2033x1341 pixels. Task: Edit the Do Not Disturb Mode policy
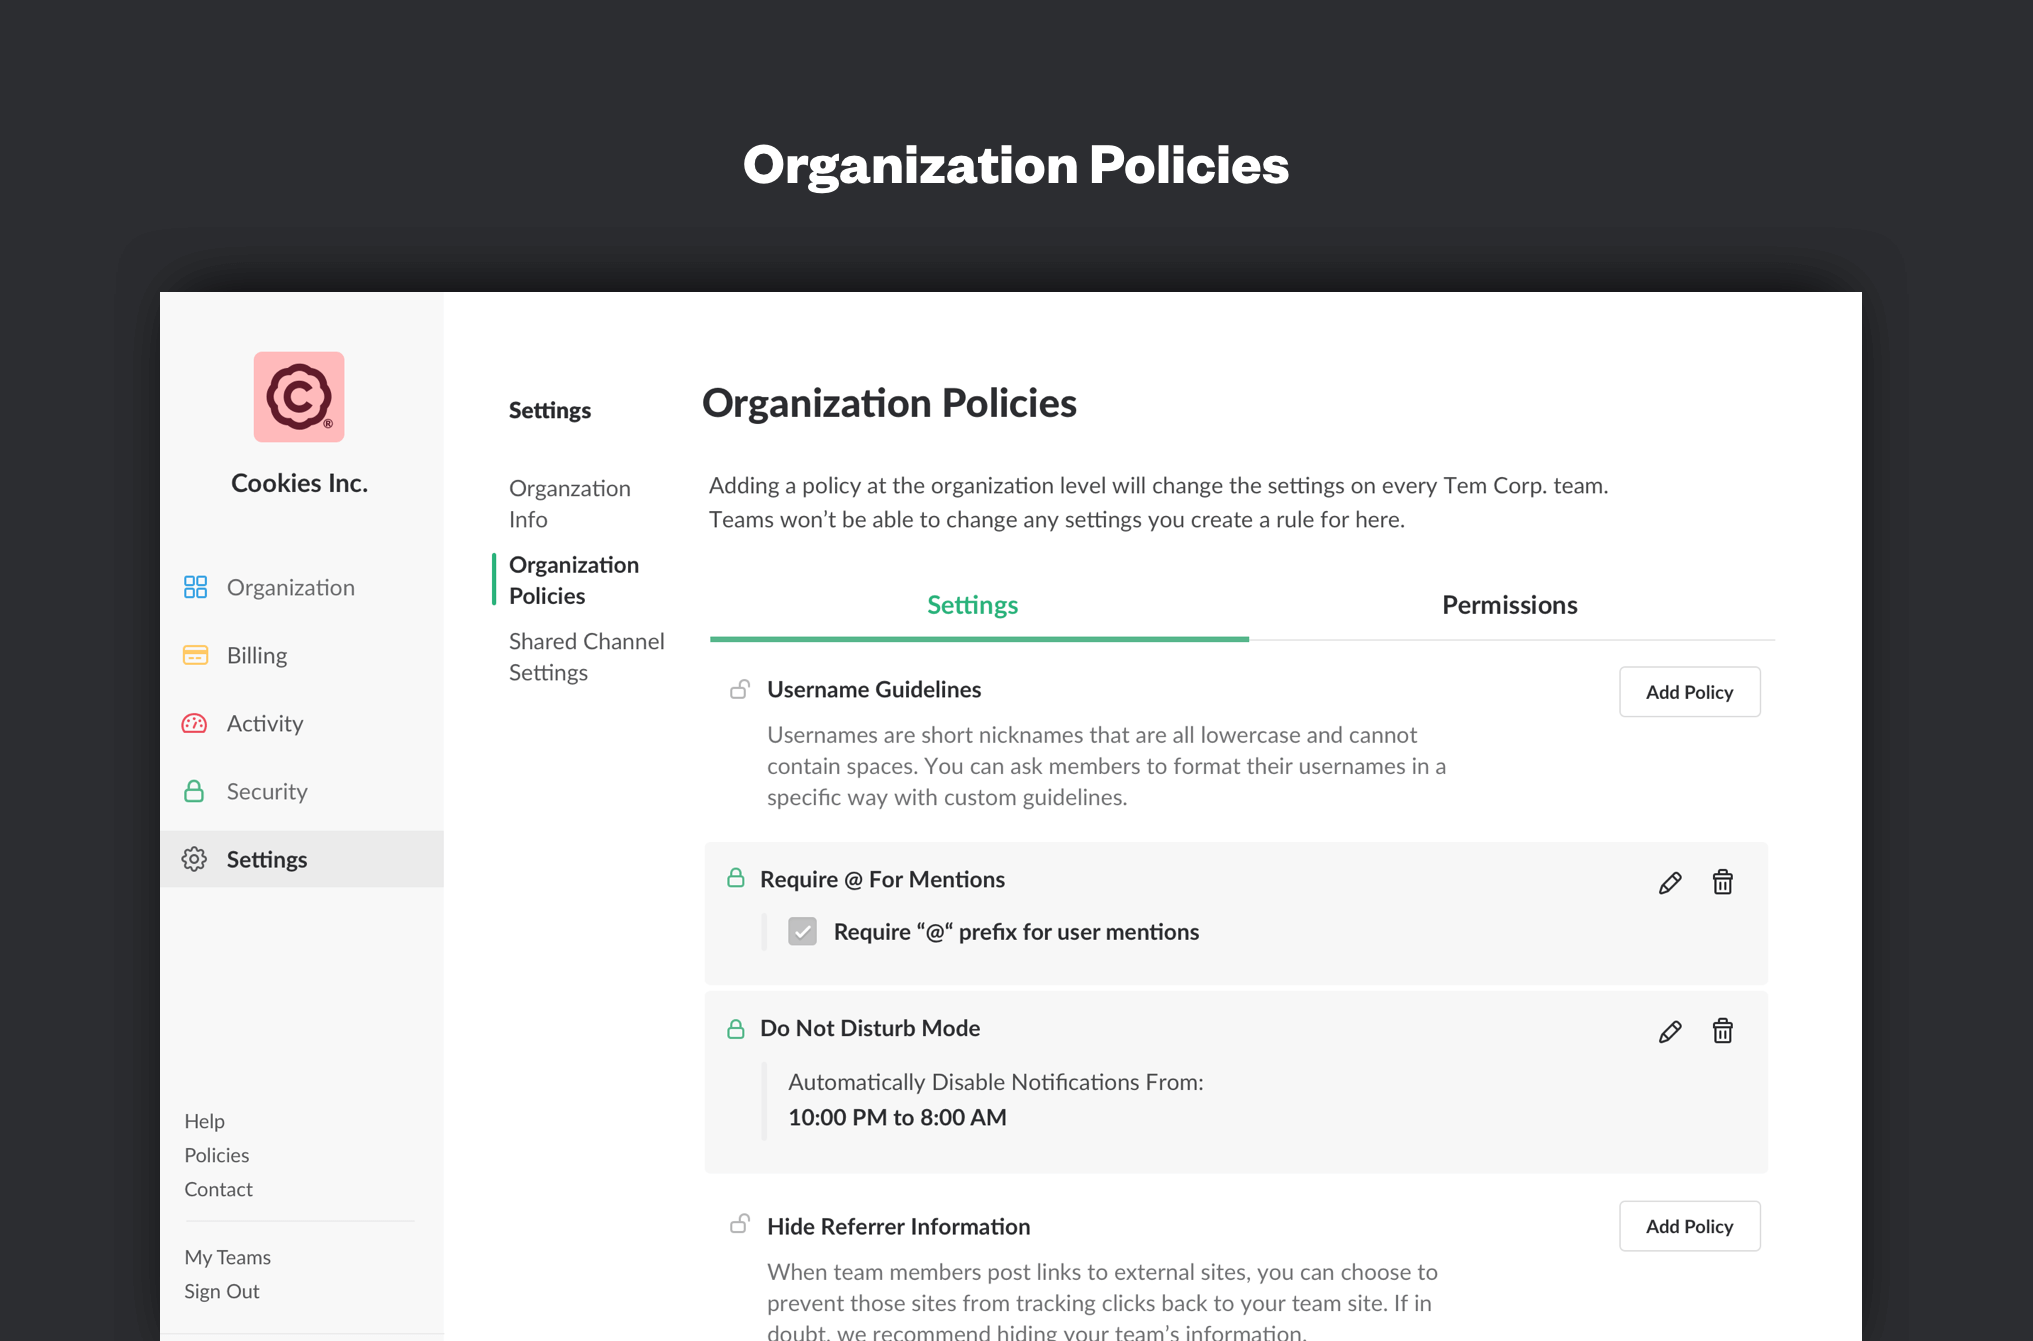point(1669,1031)
